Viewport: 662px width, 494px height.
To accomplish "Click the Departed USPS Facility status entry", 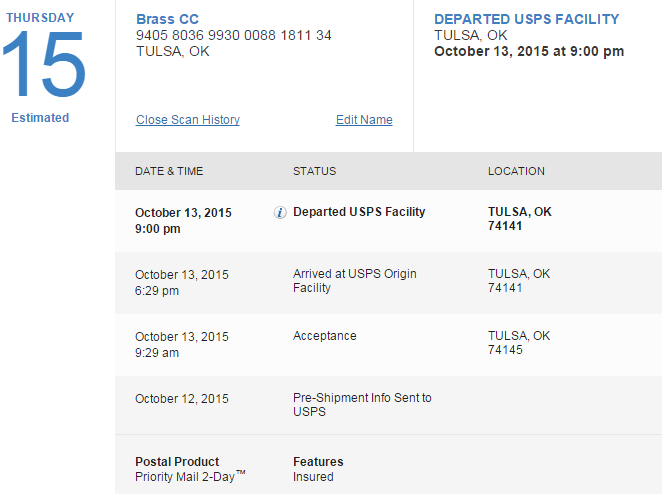I will tap(359, 212).
